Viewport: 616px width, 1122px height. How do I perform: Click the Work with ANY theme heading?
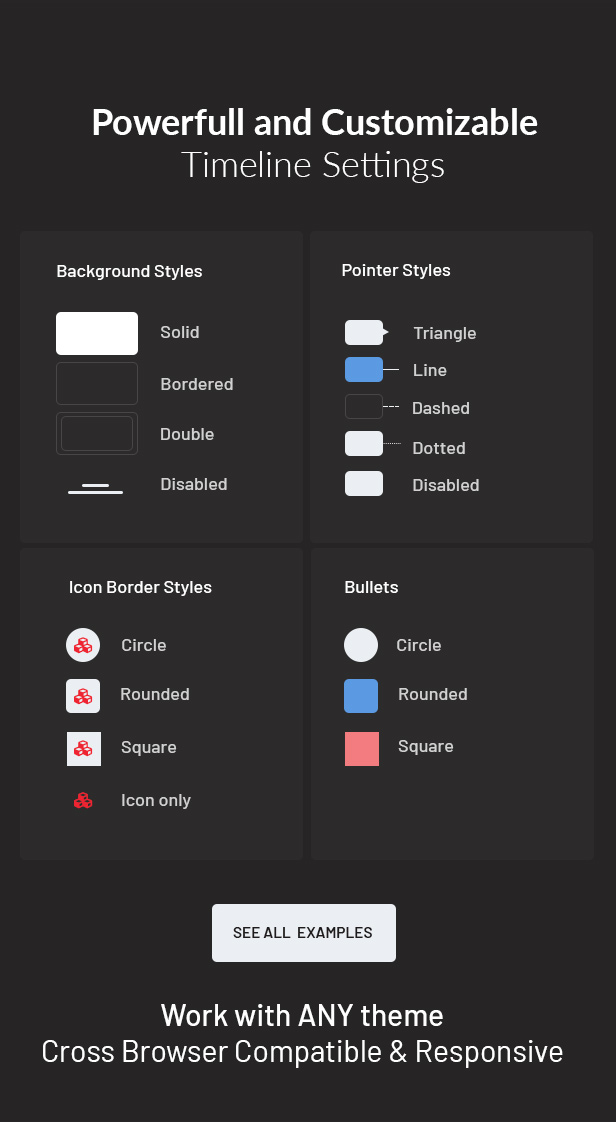click(x=302, y=1015)
